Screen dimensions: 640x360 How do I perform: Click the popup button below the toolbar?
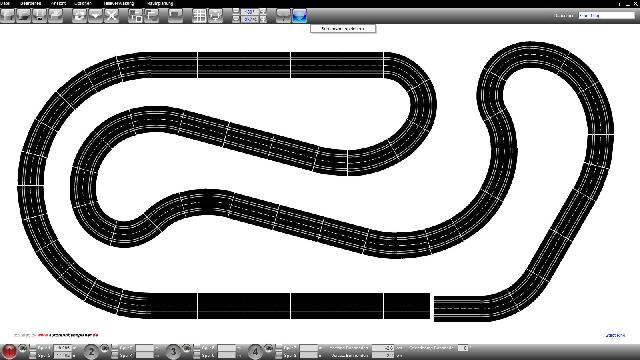[343, 29]
